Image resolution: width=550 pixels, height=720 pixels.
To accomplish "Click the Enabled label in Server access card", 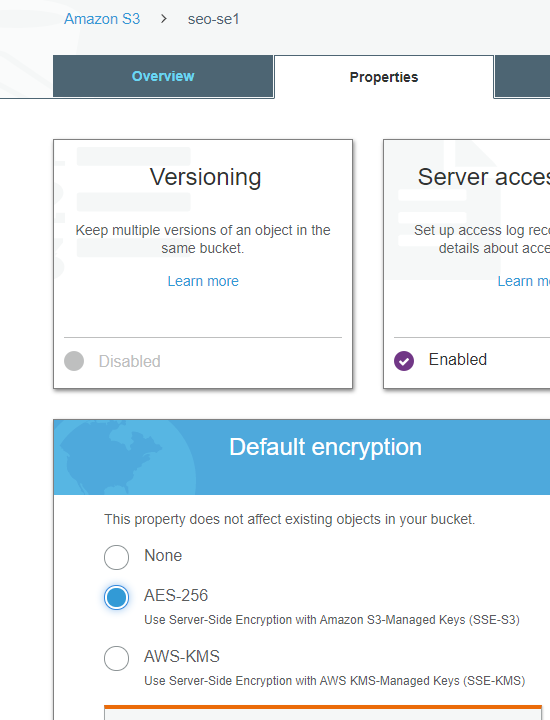I will tap(458, 360).
